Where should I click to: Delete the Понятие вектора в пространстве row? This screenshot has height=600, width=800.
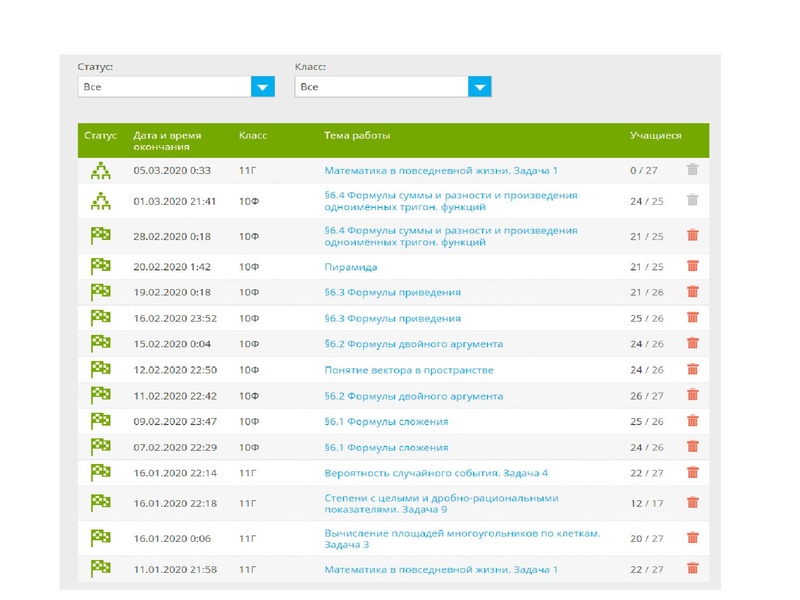point(692,370)
